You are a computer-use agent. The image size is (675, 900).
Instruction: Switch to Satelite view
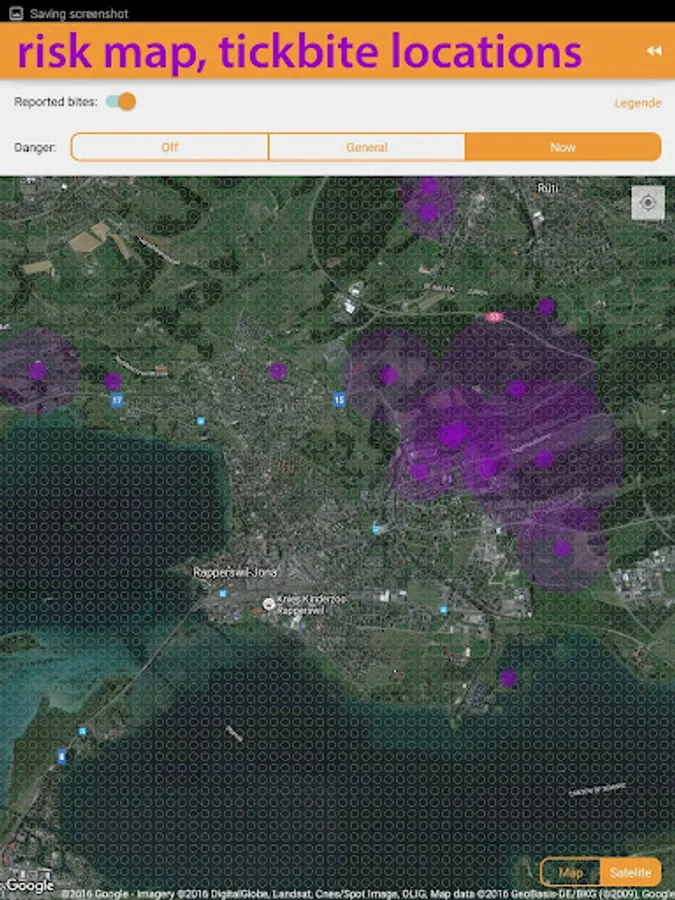630,872
